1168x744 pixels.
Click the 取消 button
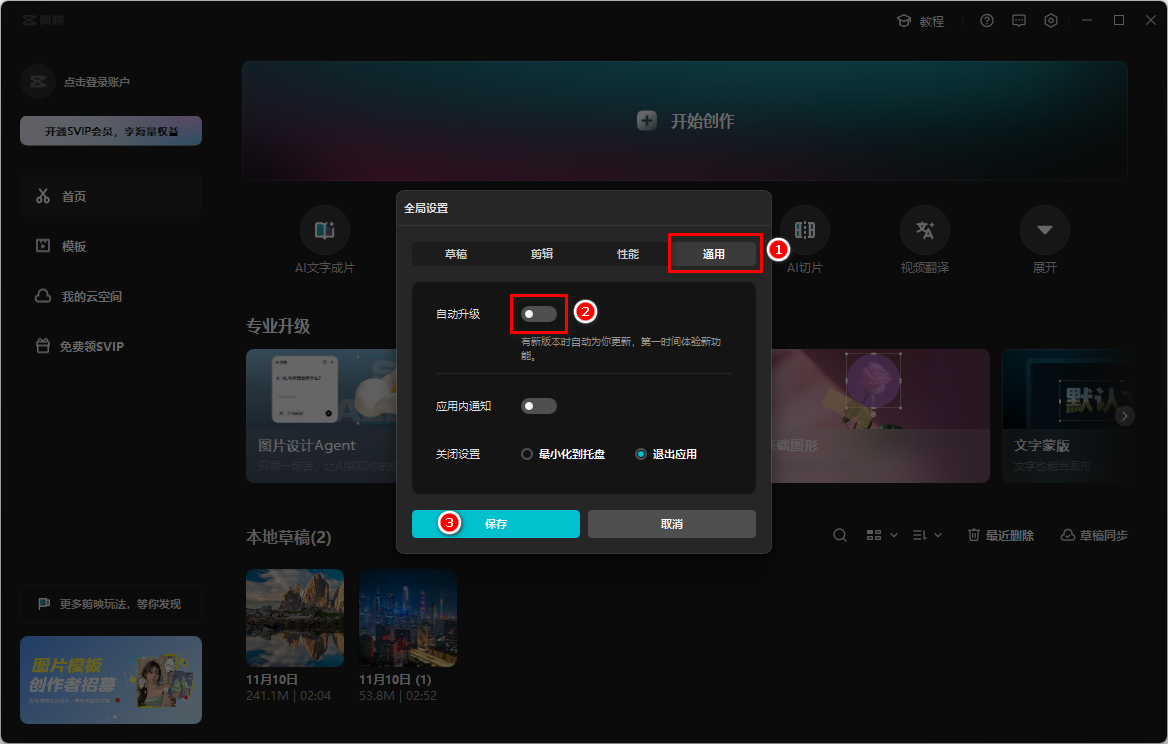671,524
